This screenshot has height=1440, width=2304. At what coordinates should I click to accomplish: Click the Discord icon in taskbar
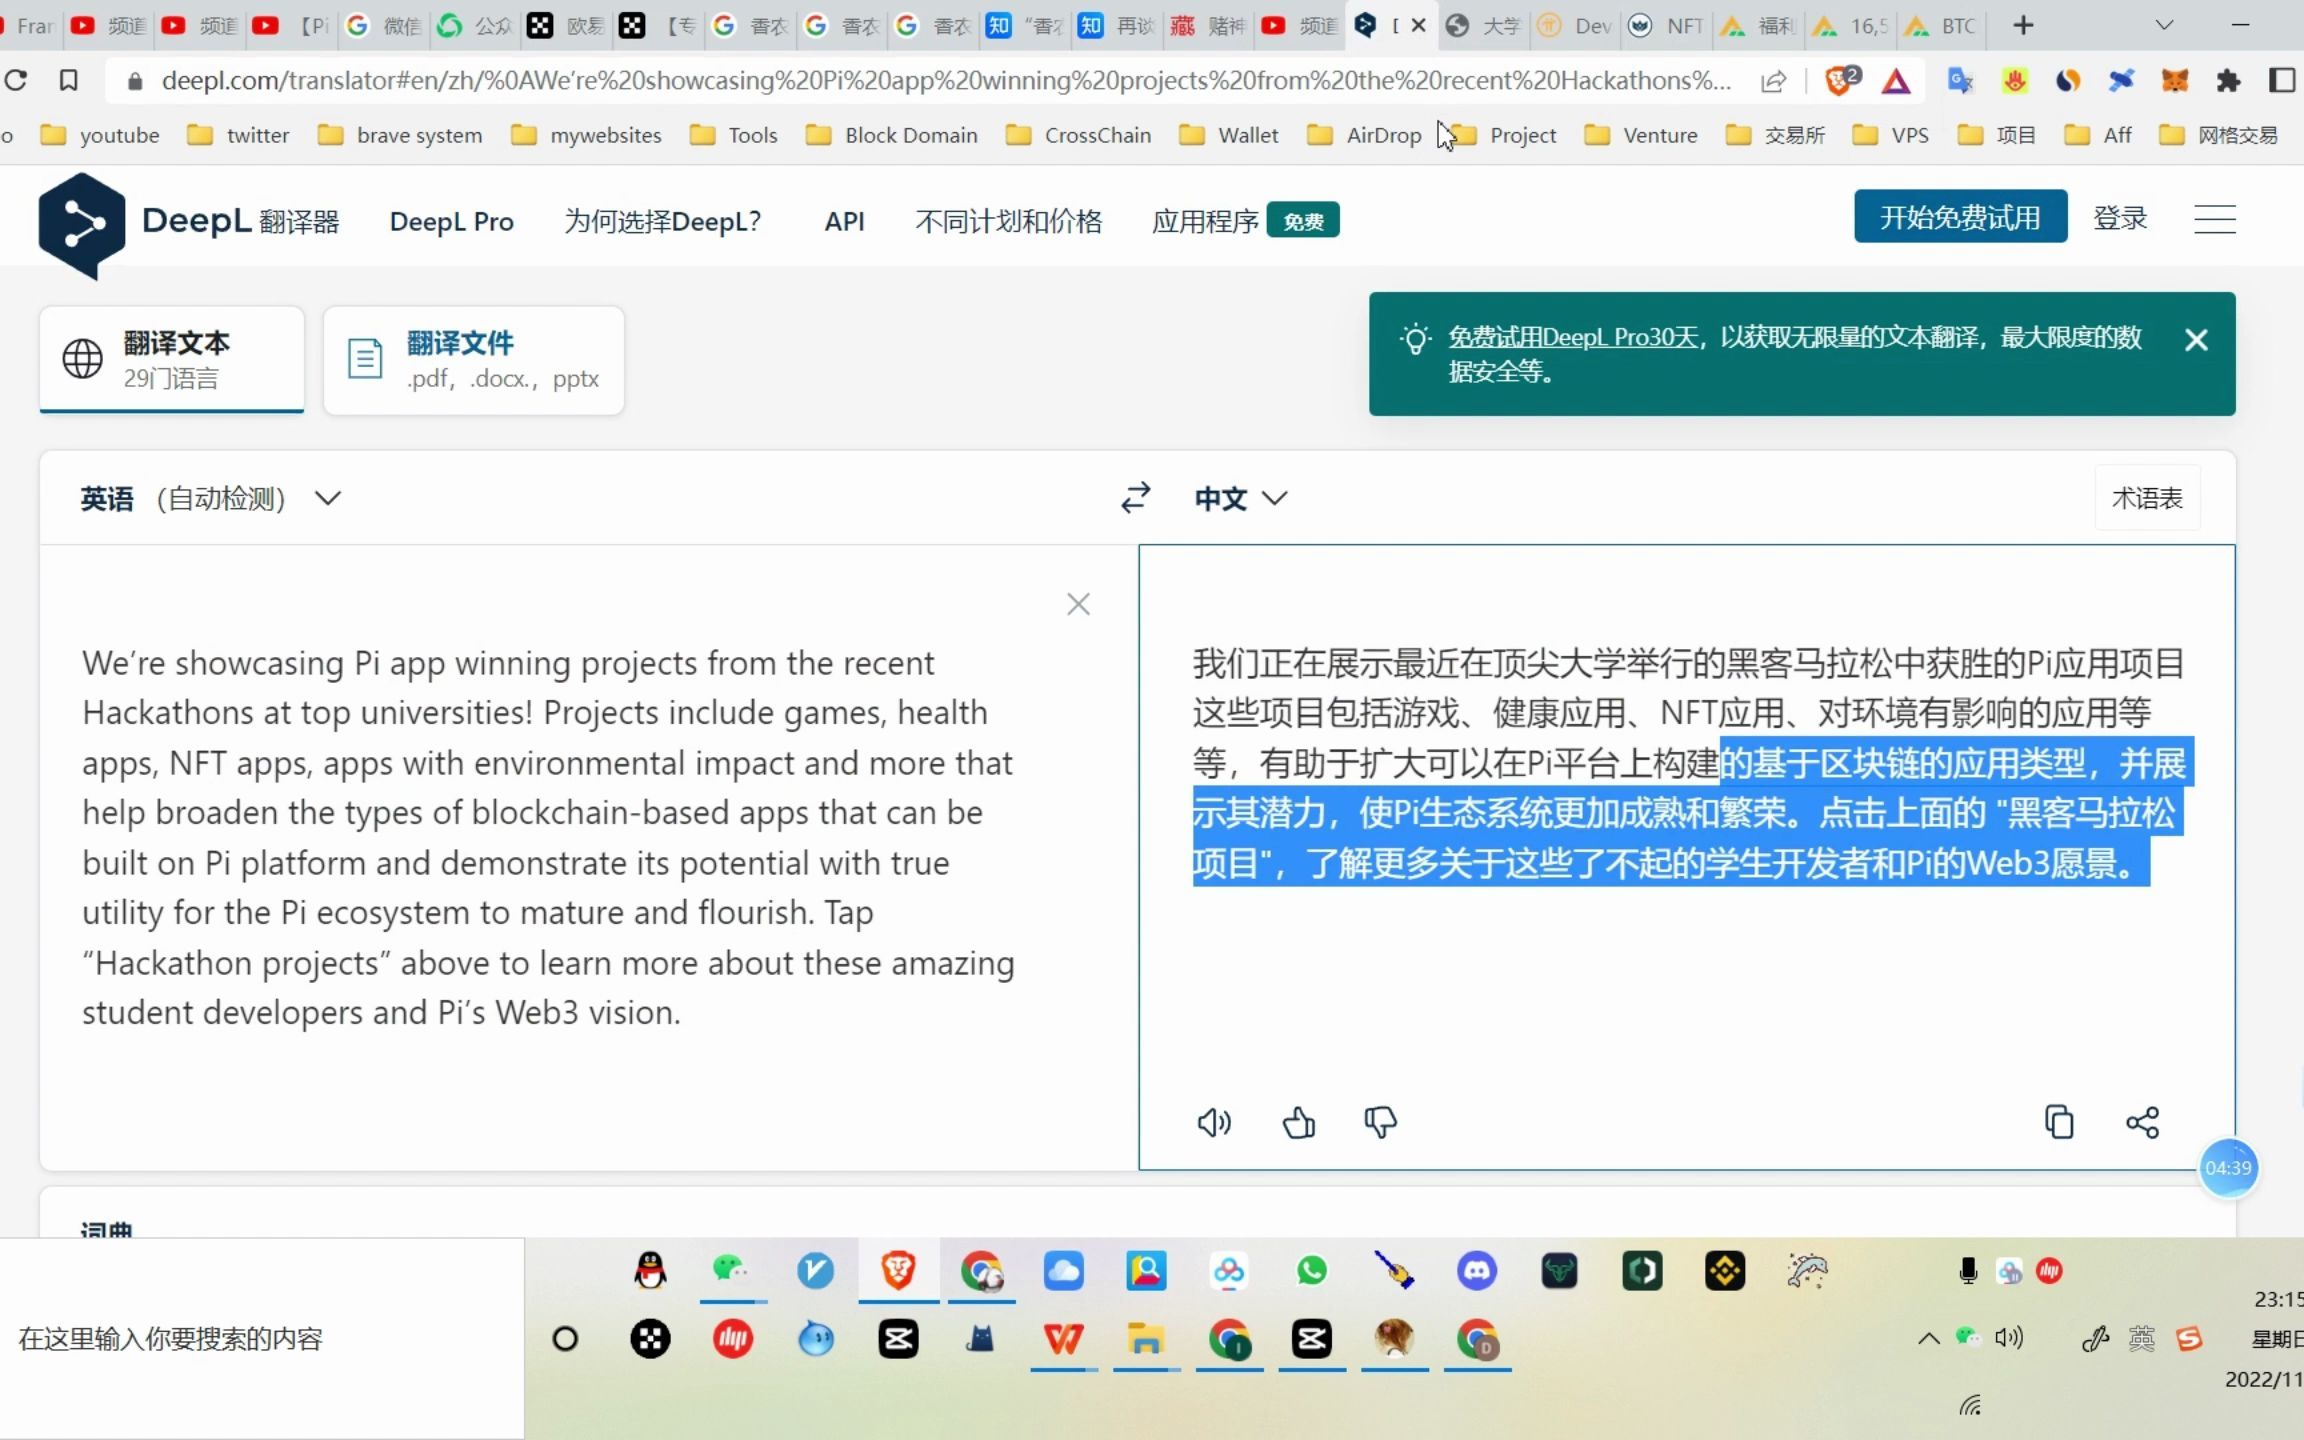coord(1476,1269)
